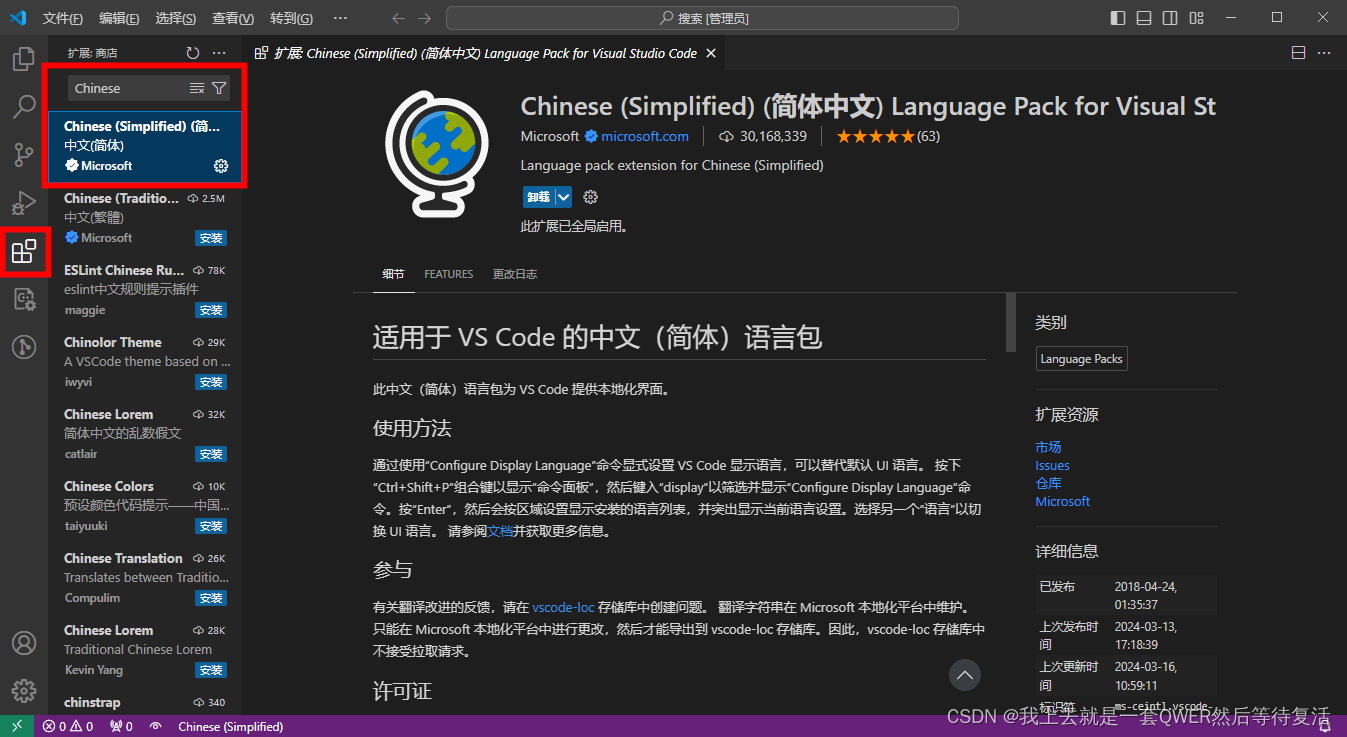Screen dimensions: 1347x737
Task: Install Chinese Lorem by catlair
Action: click(211, 454)
